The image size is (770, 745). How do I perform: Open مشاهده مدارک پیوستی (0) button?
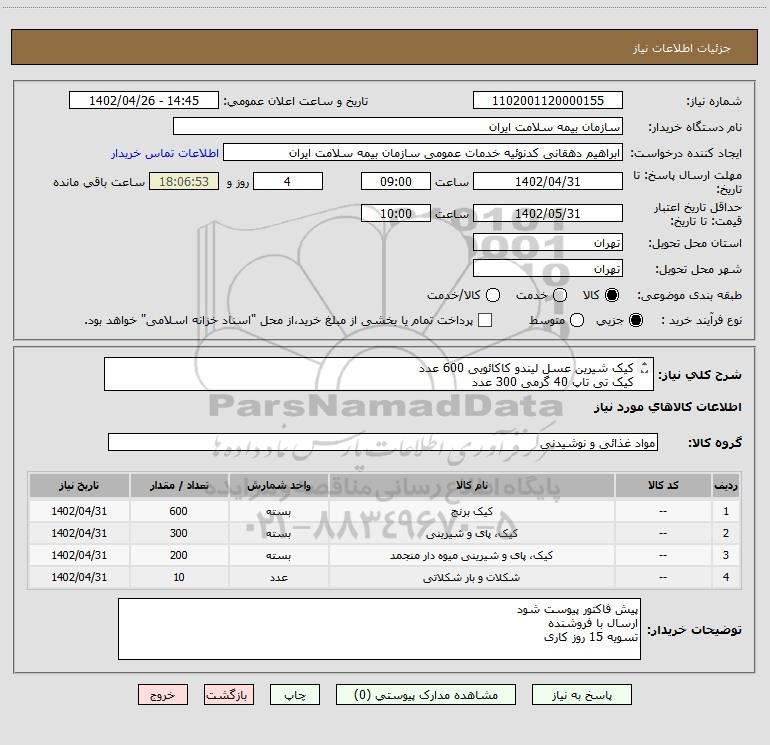click(x=426, y=695)
